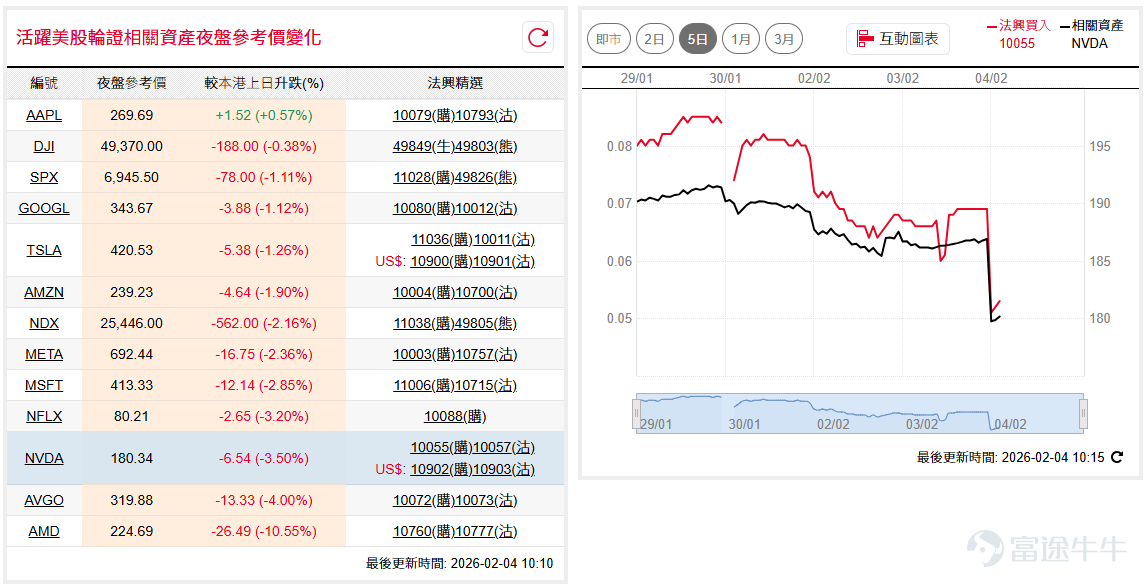Image resolution: width=1147 pixels, height=585 pixels.
Task: Select the 2日 chart range
Action: coord(655,39)
